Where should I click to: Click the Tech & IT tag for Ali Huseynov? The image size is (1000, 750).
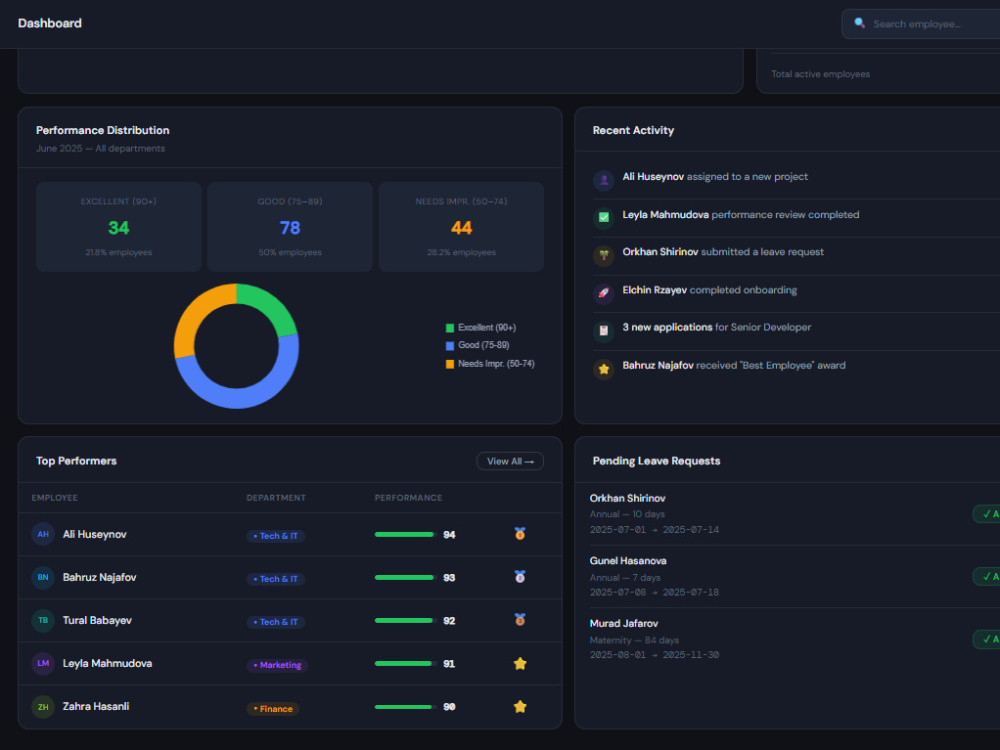click(x=276, y=536)
